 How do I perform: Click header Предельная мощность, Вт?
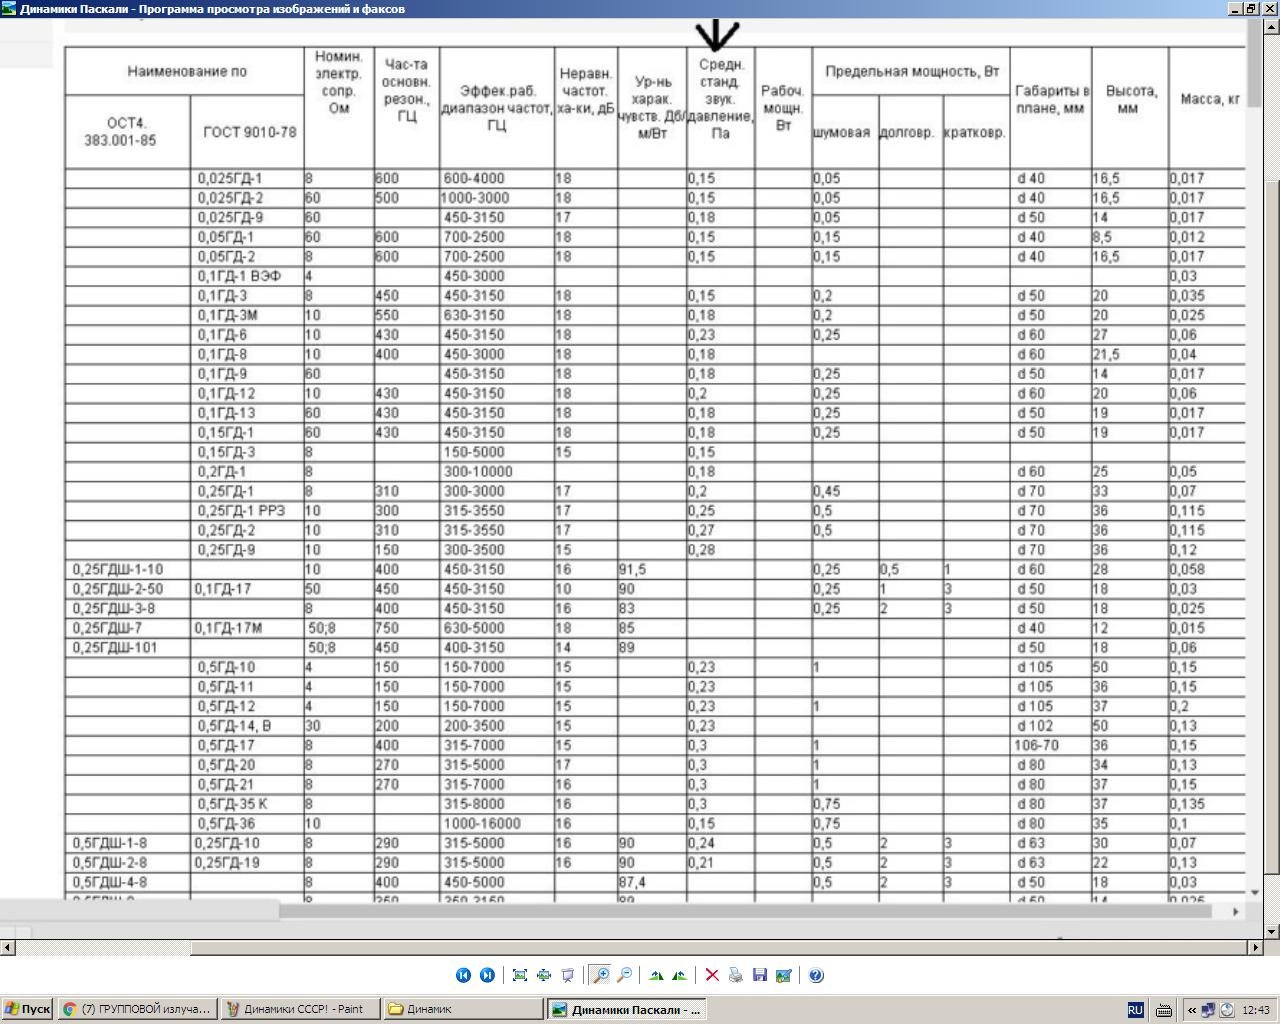[912, 71]
